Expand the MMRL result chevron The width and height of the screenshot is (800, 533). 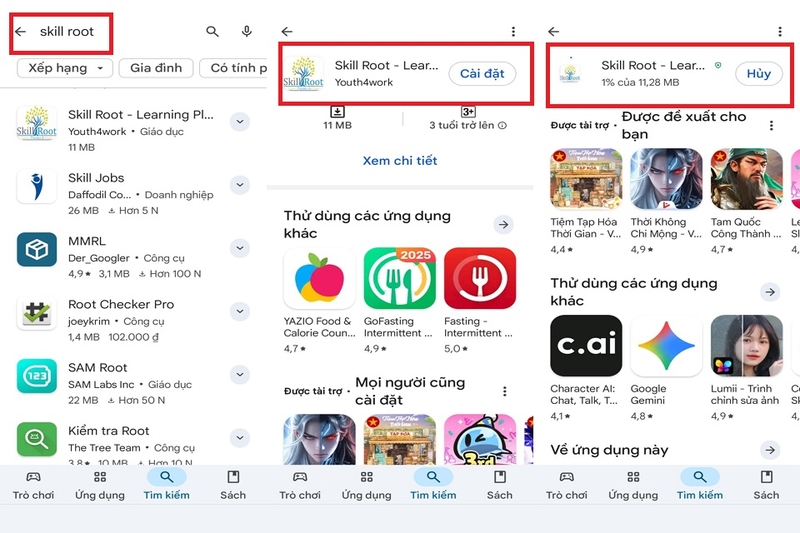pos(240,248)
